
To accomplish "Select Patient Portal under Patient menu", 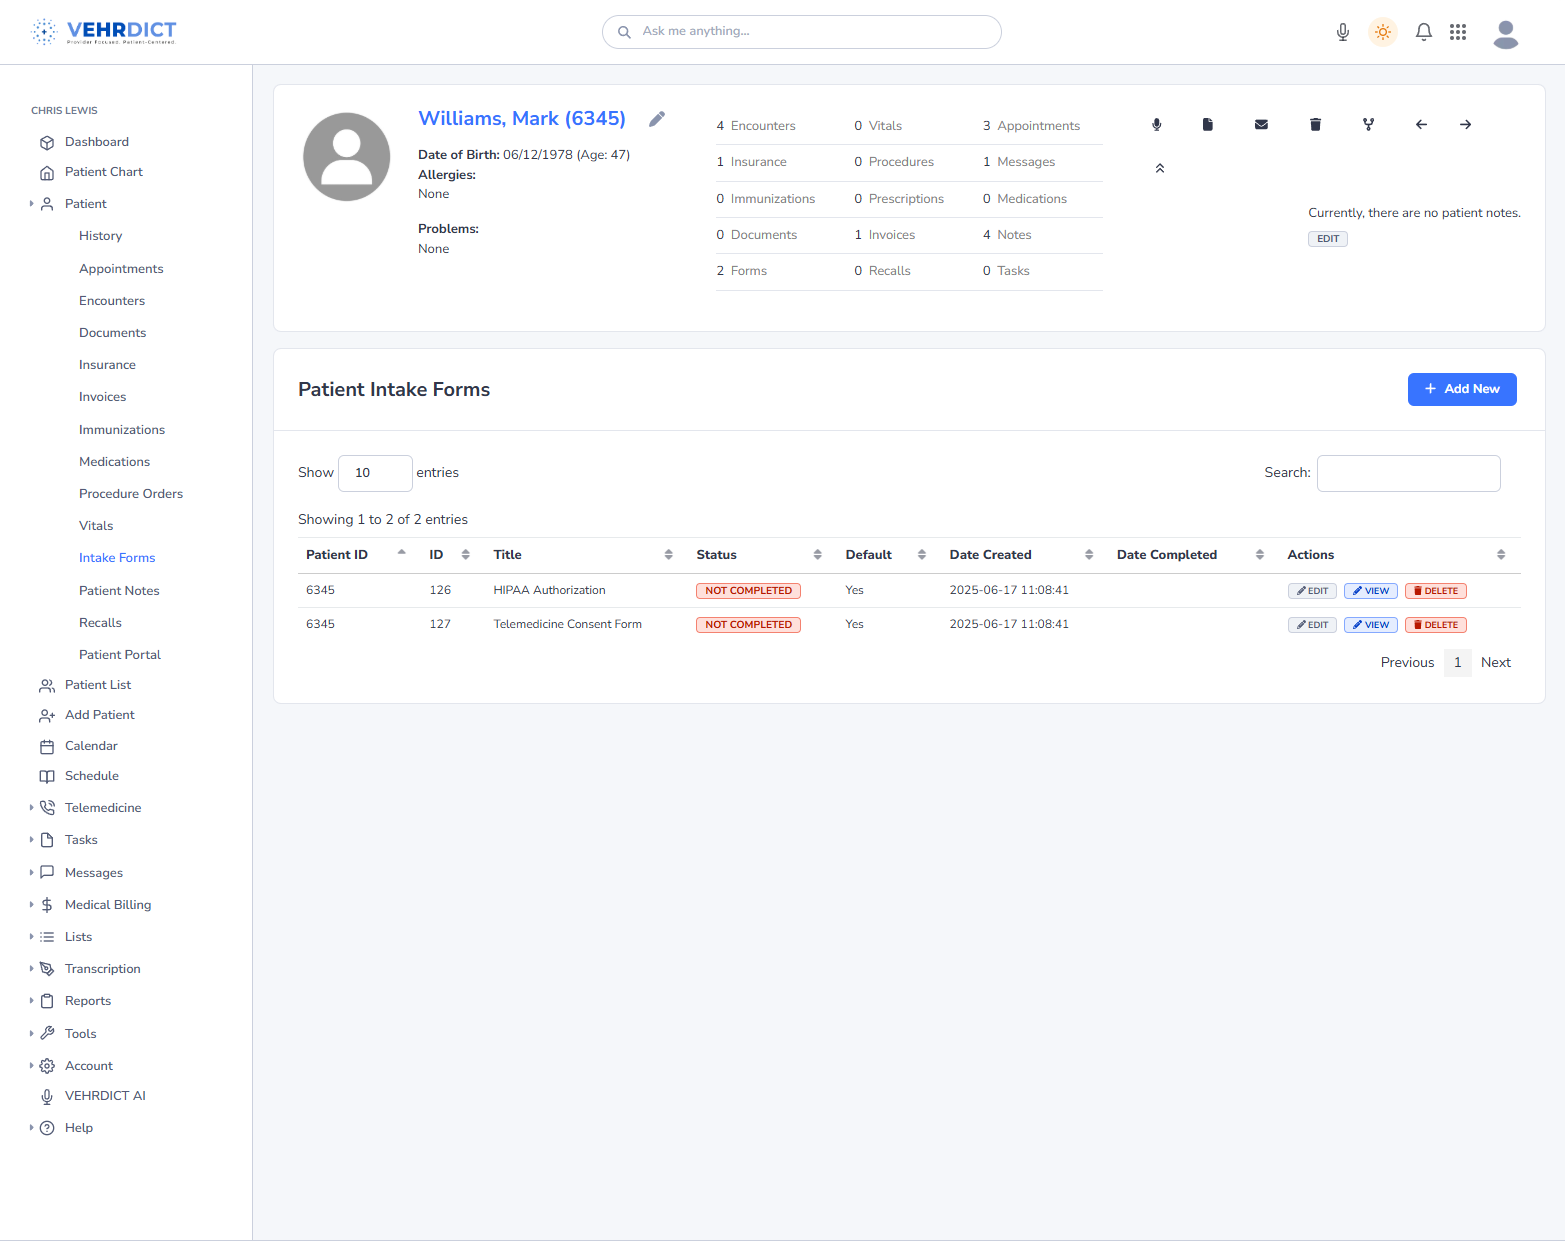I will (120, 655).
